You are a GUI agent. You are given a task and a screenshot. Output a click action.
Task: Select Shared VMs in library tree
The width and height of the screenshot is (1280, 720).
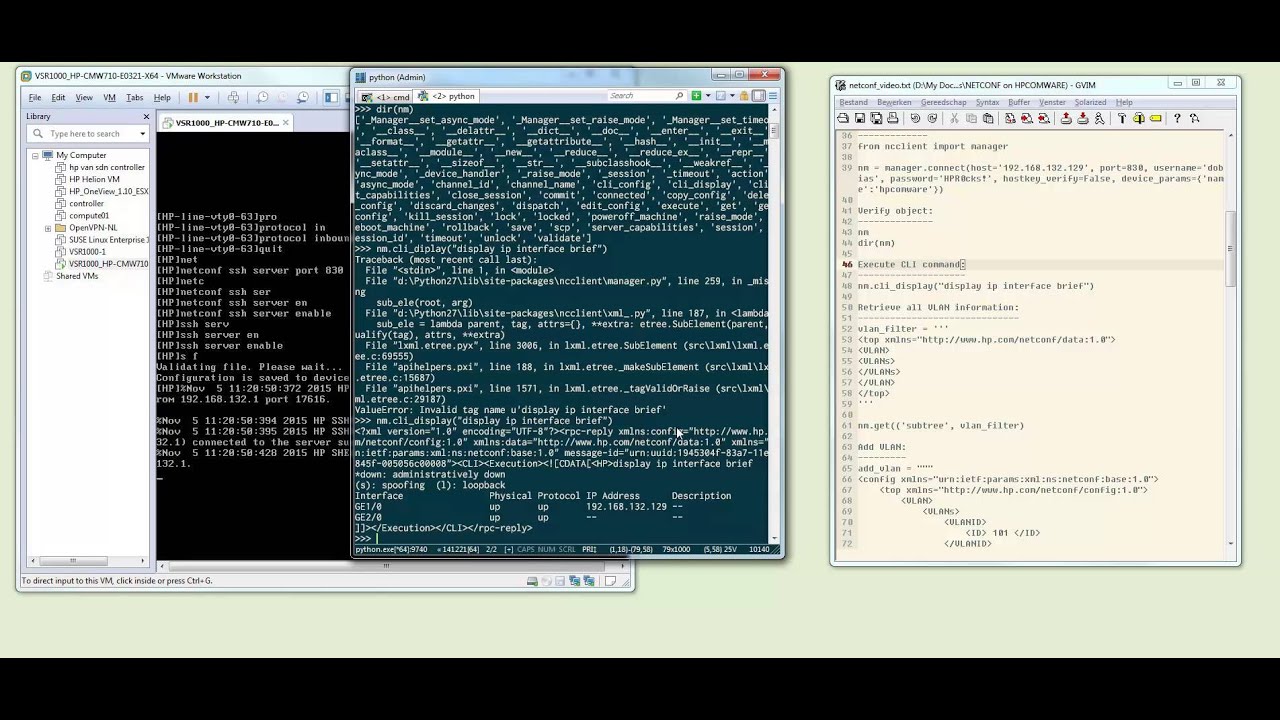tap(70, 276)
